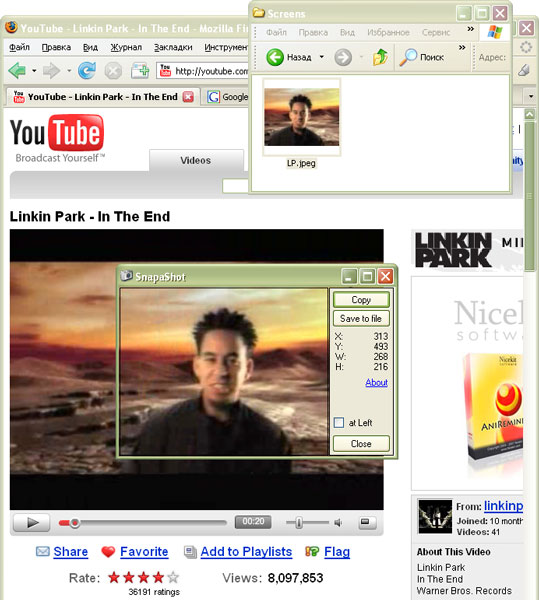
Task: Open the Журнал menu in Firefox
Action: (x=126, y=47)
